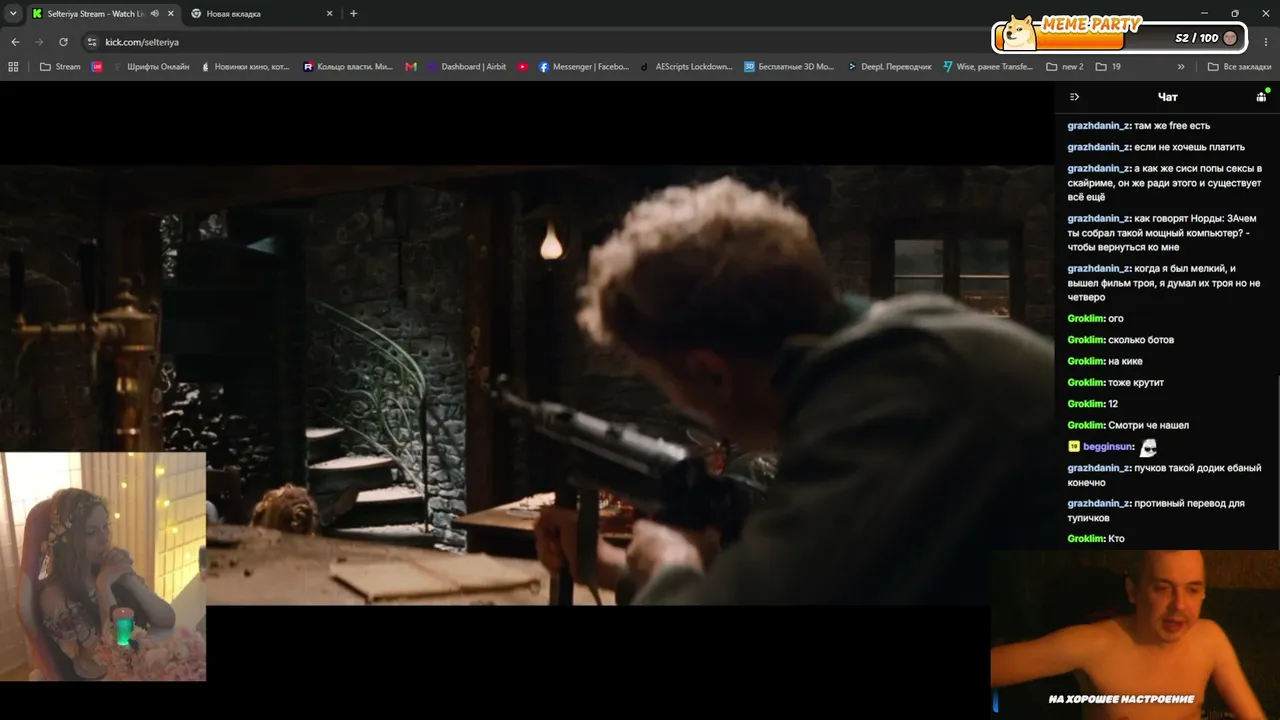Image resolution: width=1280 pixels, height=720 pixels.
Task: Open the tab search dropdown arrow
Action: (13, 14)
